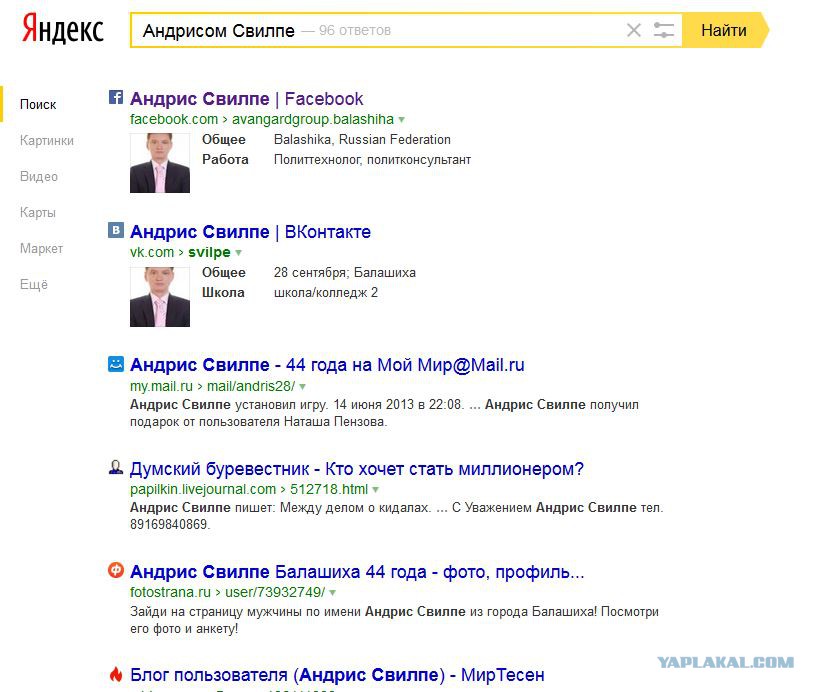
Task: Click the user/73932749/ URL path
Action: pos(275,592)
